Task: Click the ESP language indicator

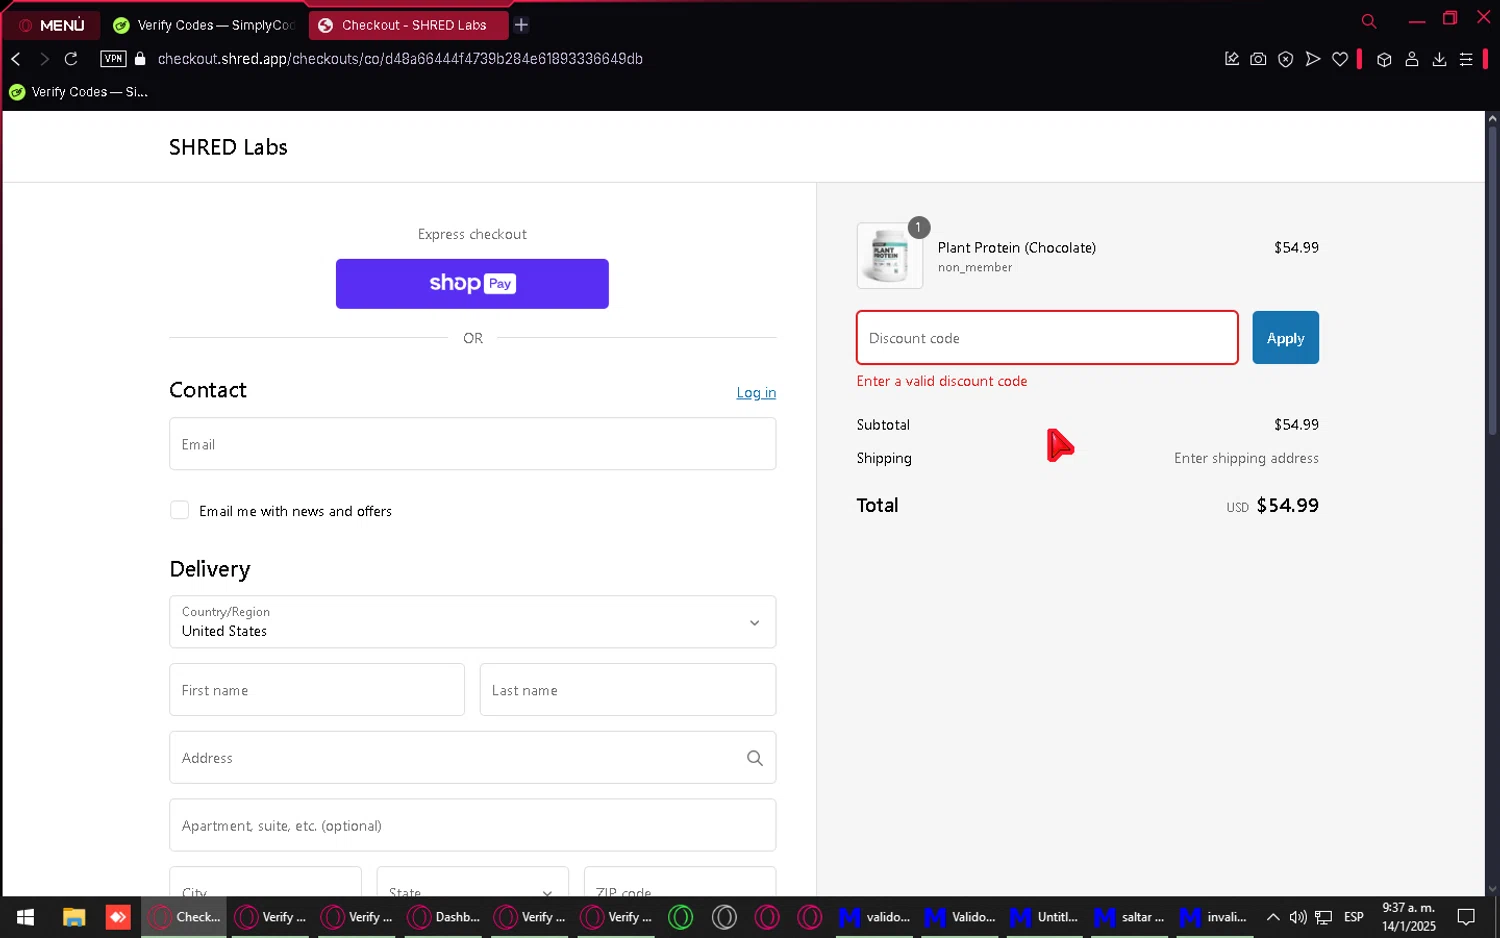Action: click(x=1354, y=917)
